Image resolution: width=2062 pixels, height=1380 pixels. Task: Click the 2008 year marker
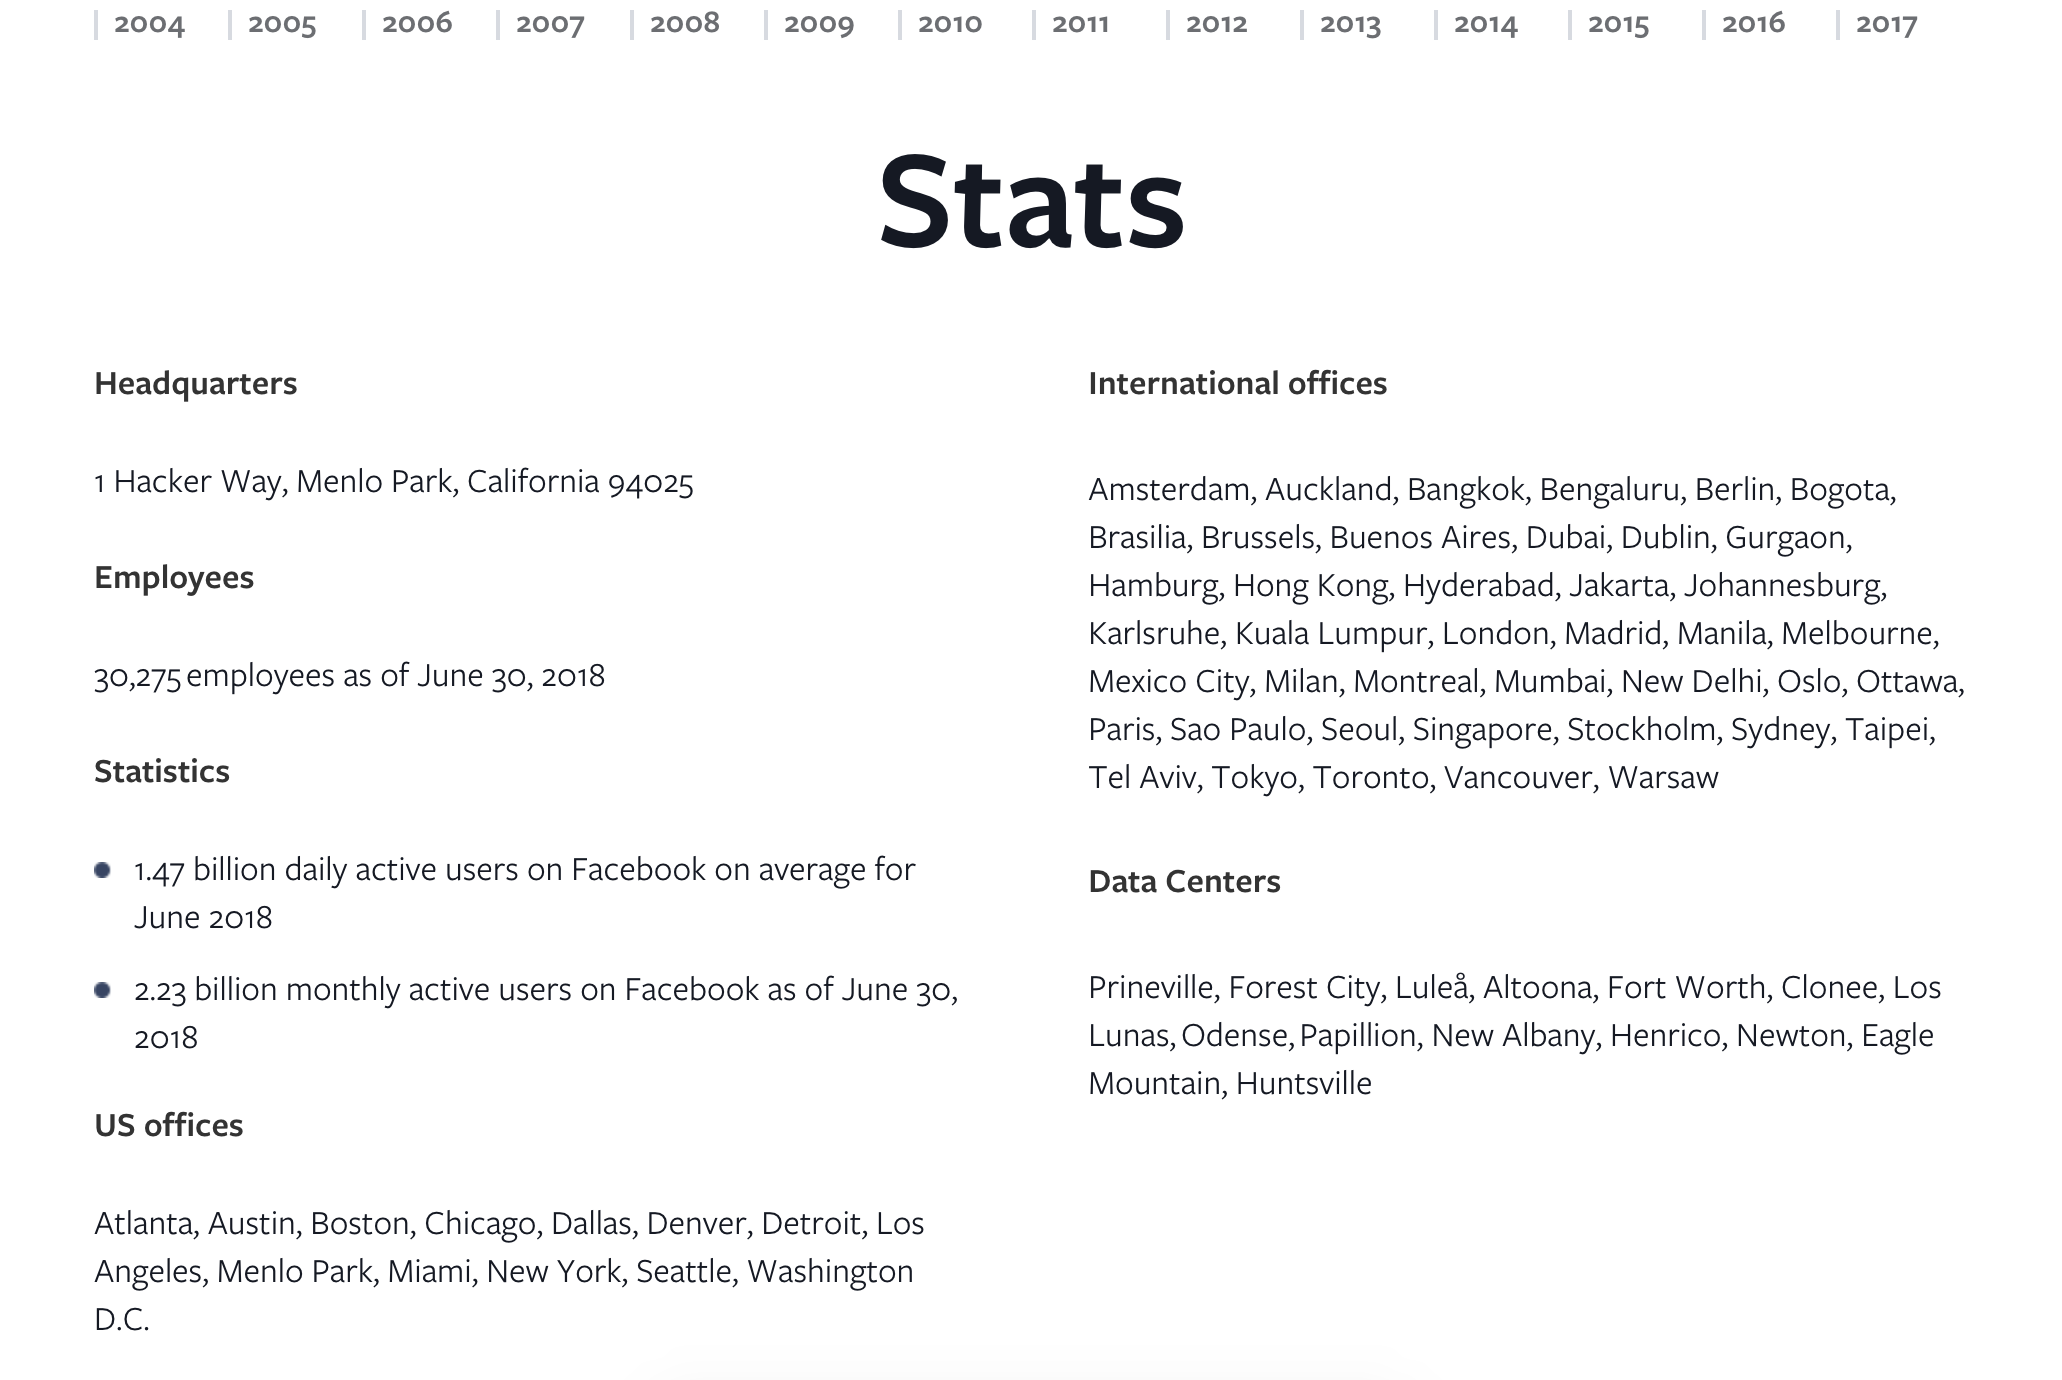click(685, 24)
